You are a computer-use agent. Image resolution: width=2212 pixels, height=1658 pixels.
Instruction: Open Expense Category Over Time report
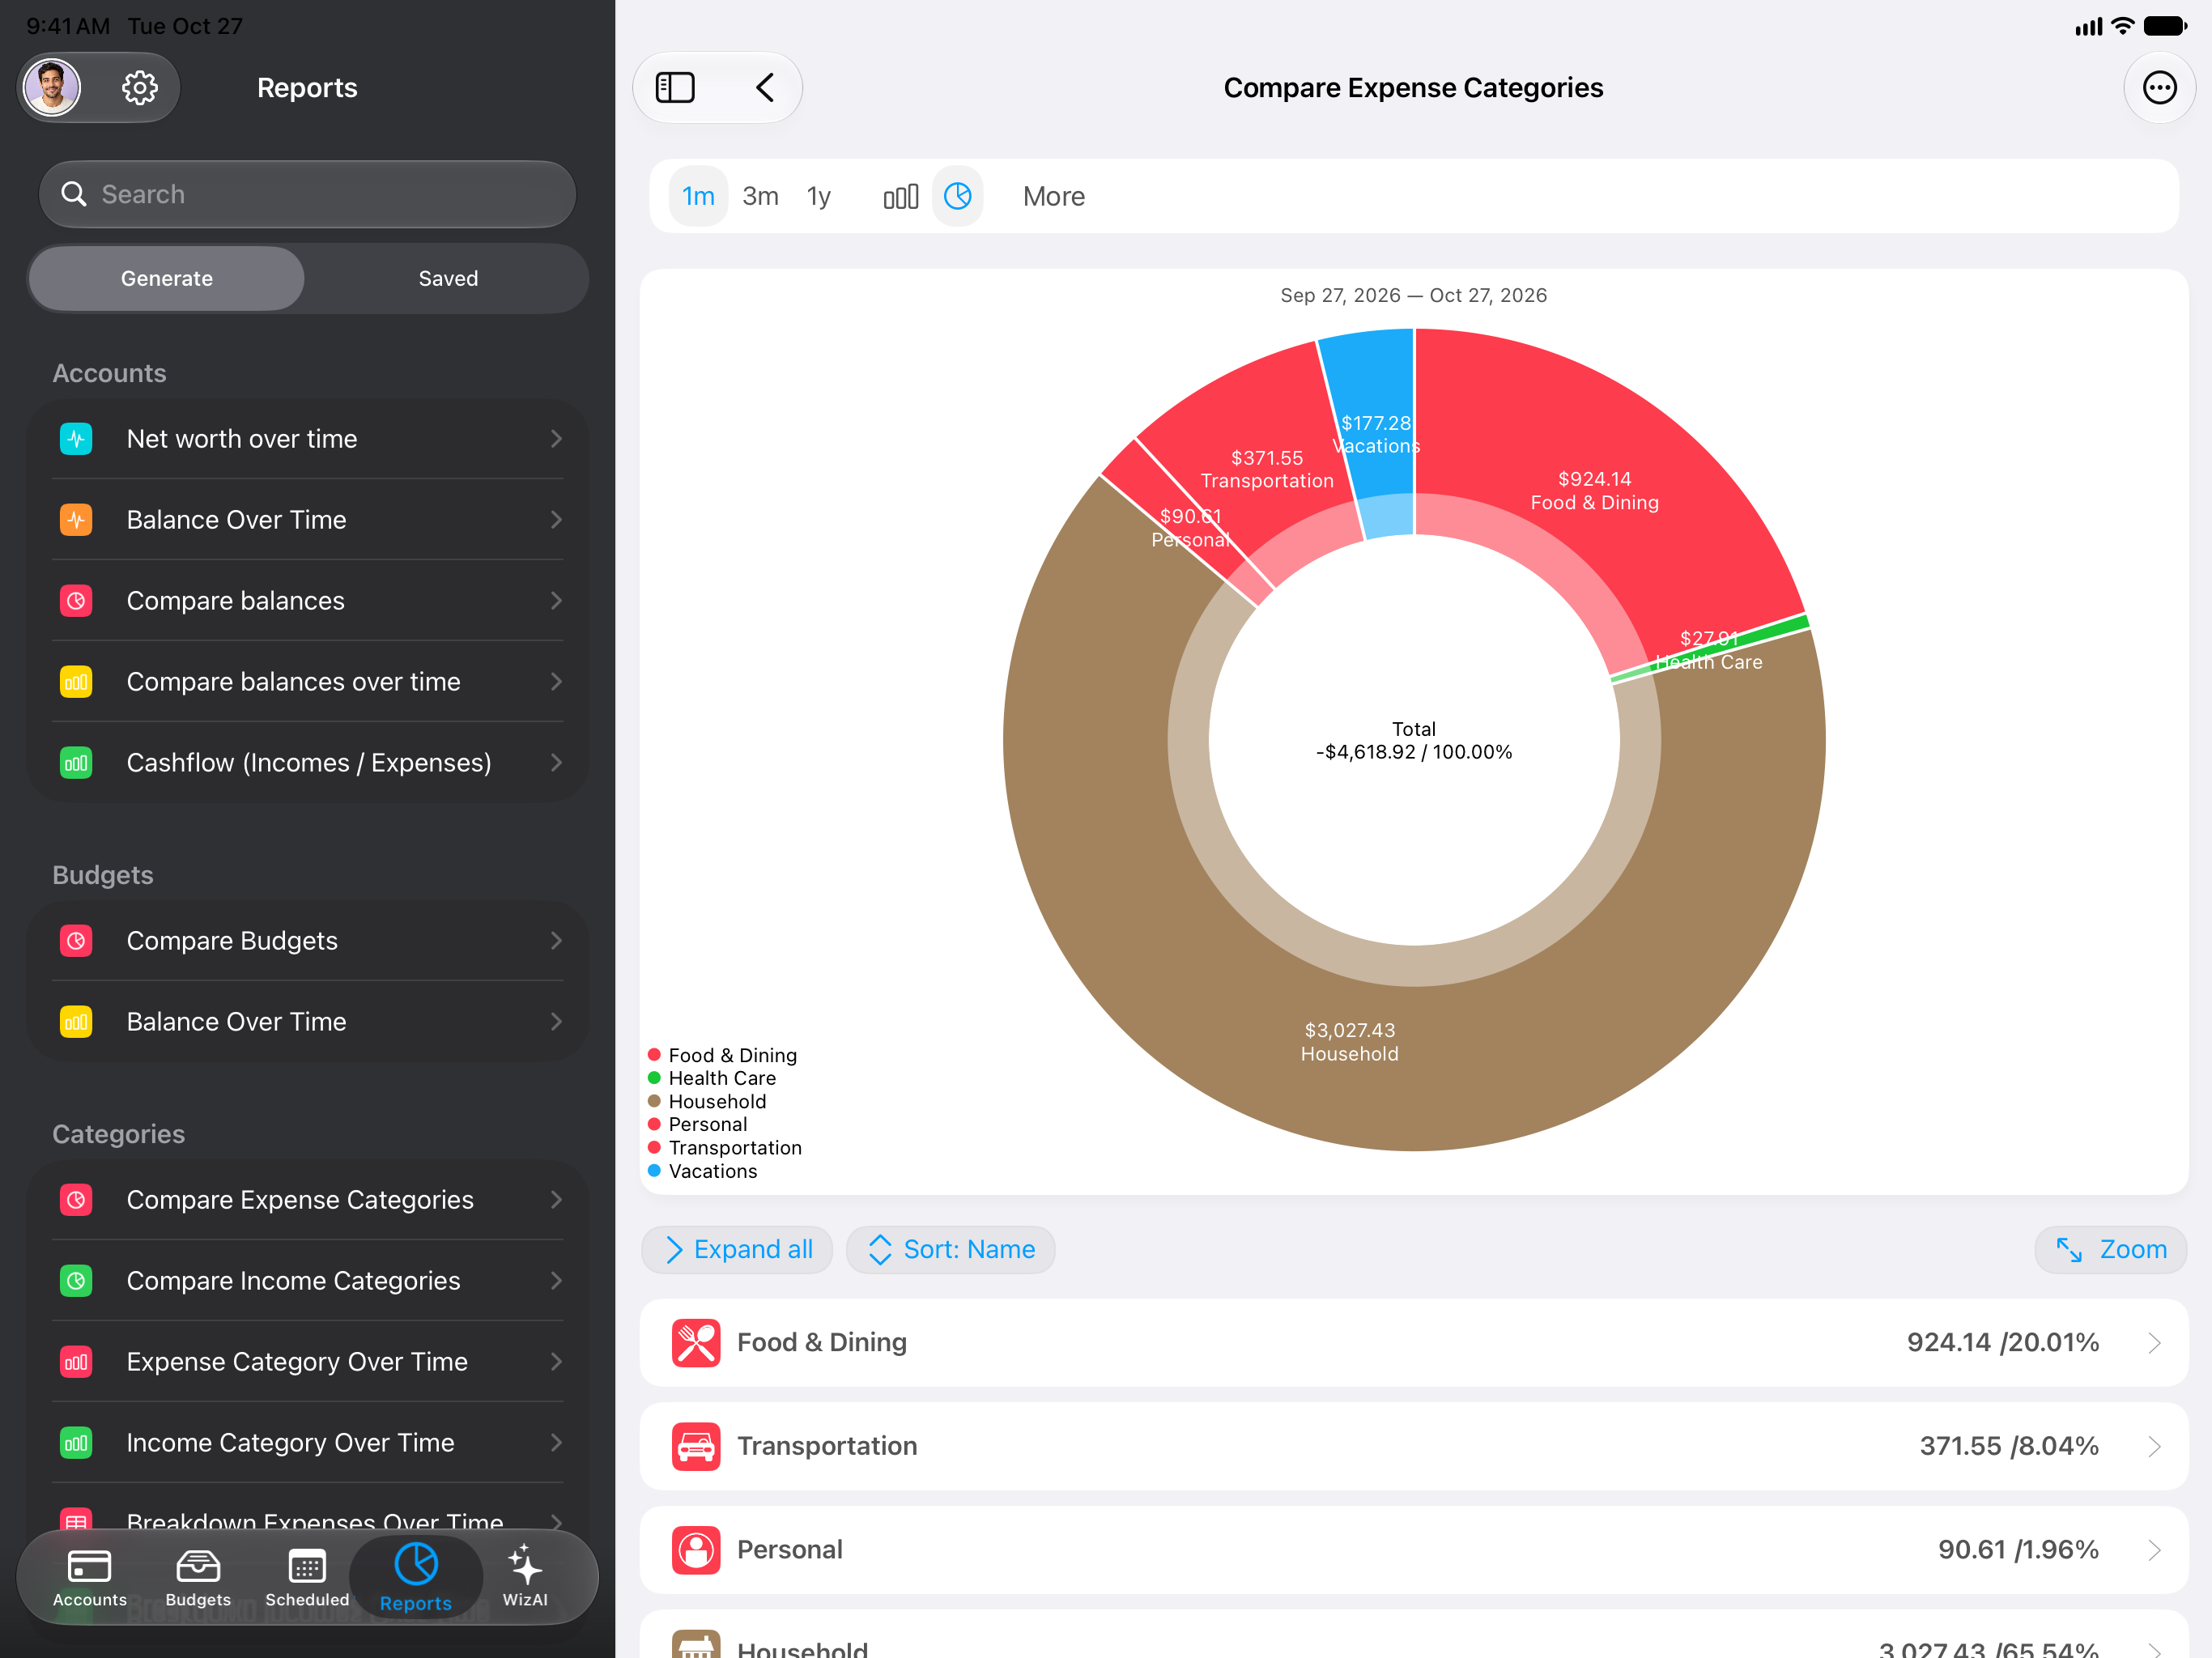pyautogui.click(x=307, y=1361)
